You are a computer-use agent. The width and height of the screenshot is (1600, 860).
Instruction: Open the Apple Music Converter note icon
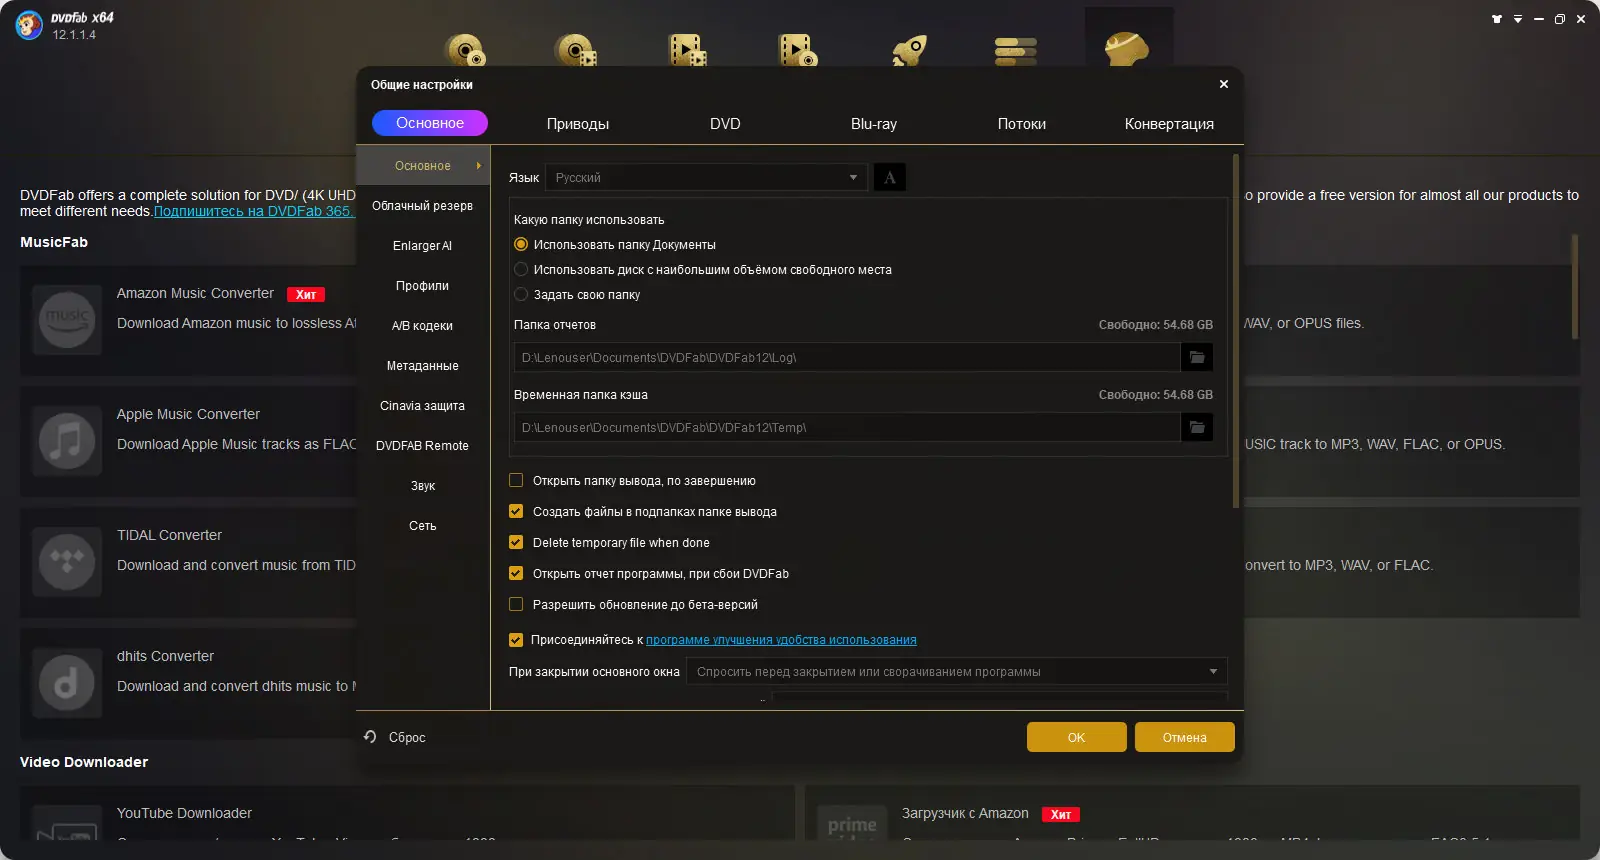click(x=67, y=441)
